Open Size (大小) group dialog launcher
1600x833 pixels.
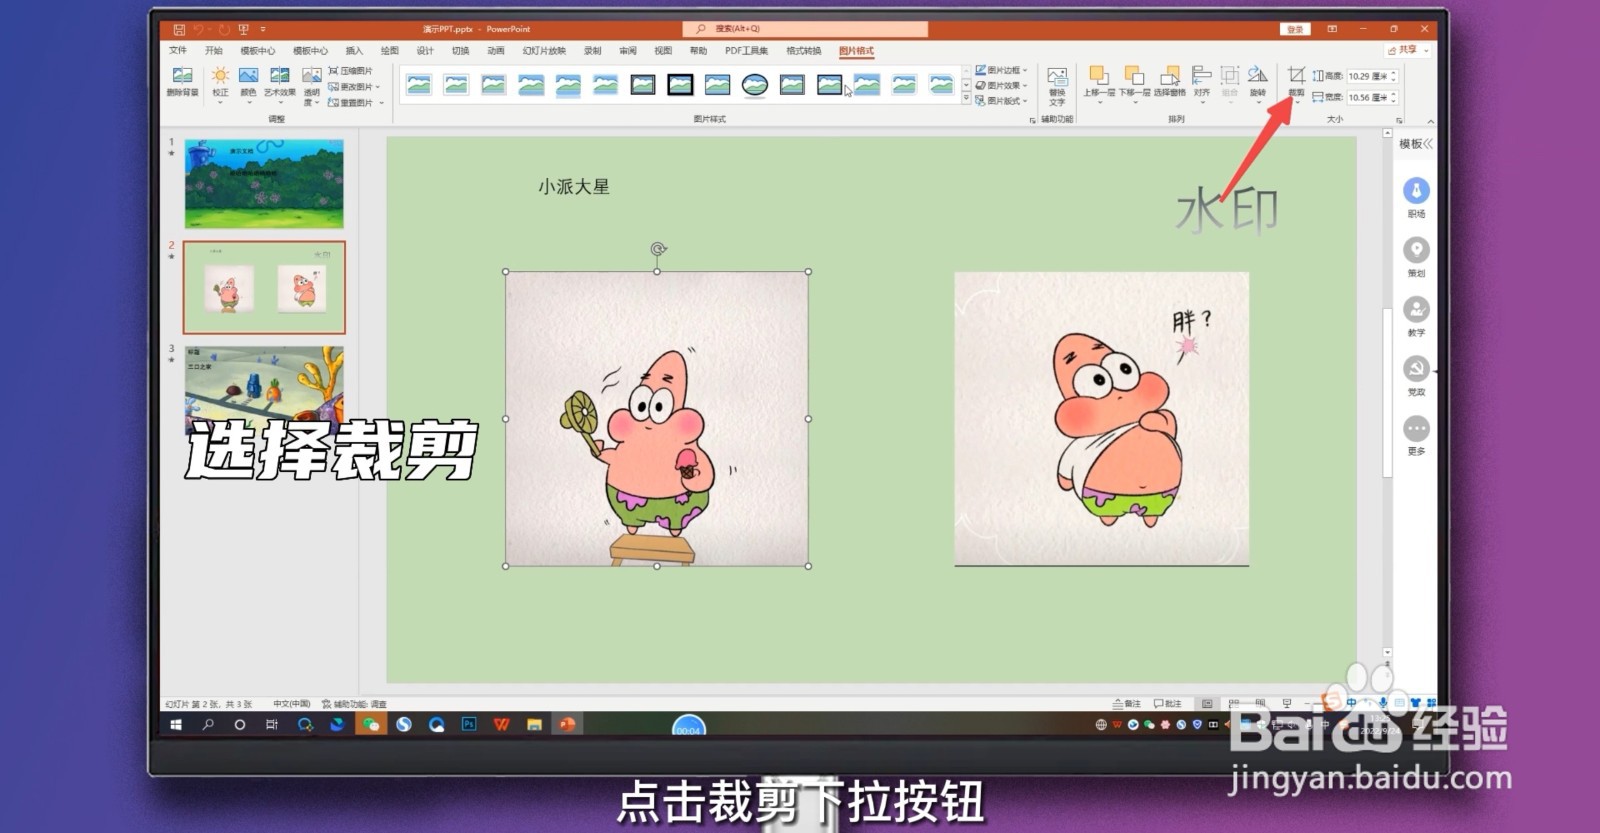pos(1399,120)
